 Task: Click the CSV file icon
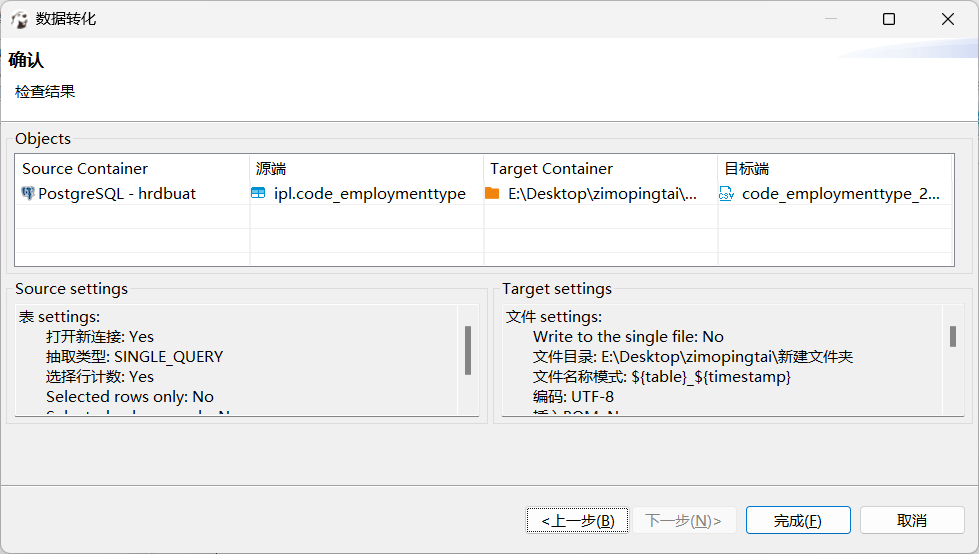pos(727,194)
